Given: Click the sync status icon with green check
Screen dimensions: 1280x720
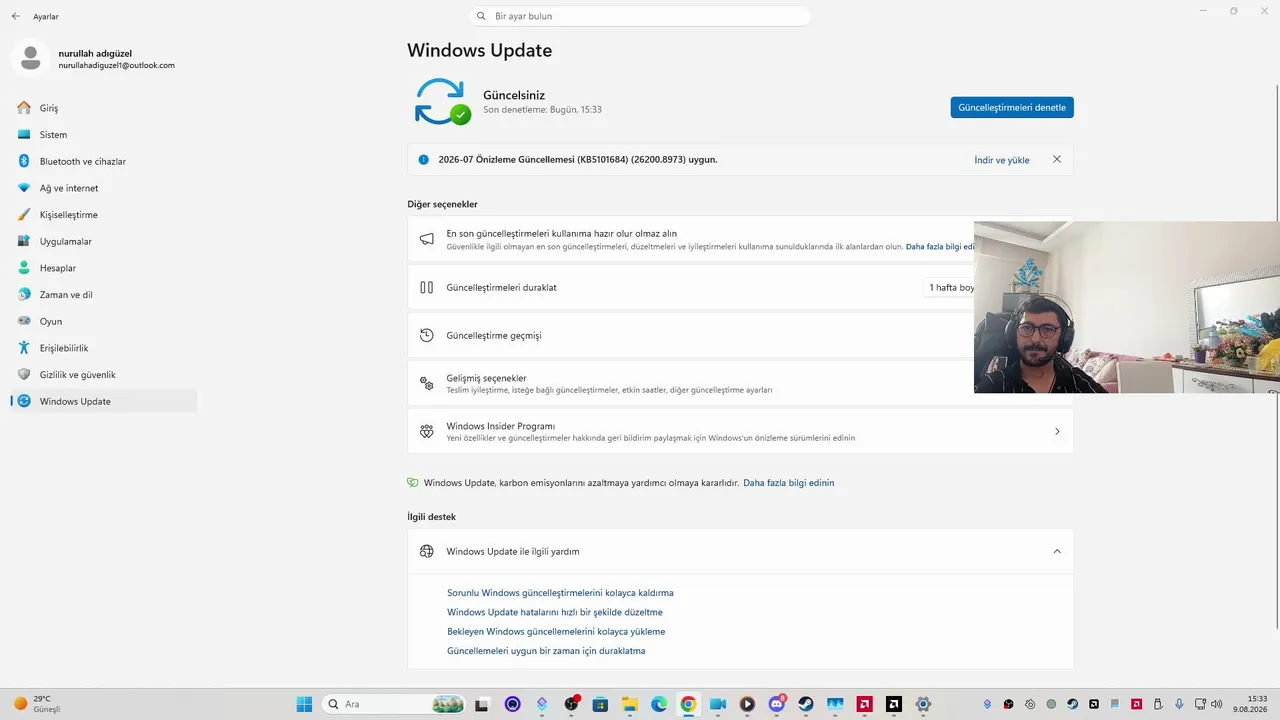Looking at the screenshot, I should click(x=442, y=101).
